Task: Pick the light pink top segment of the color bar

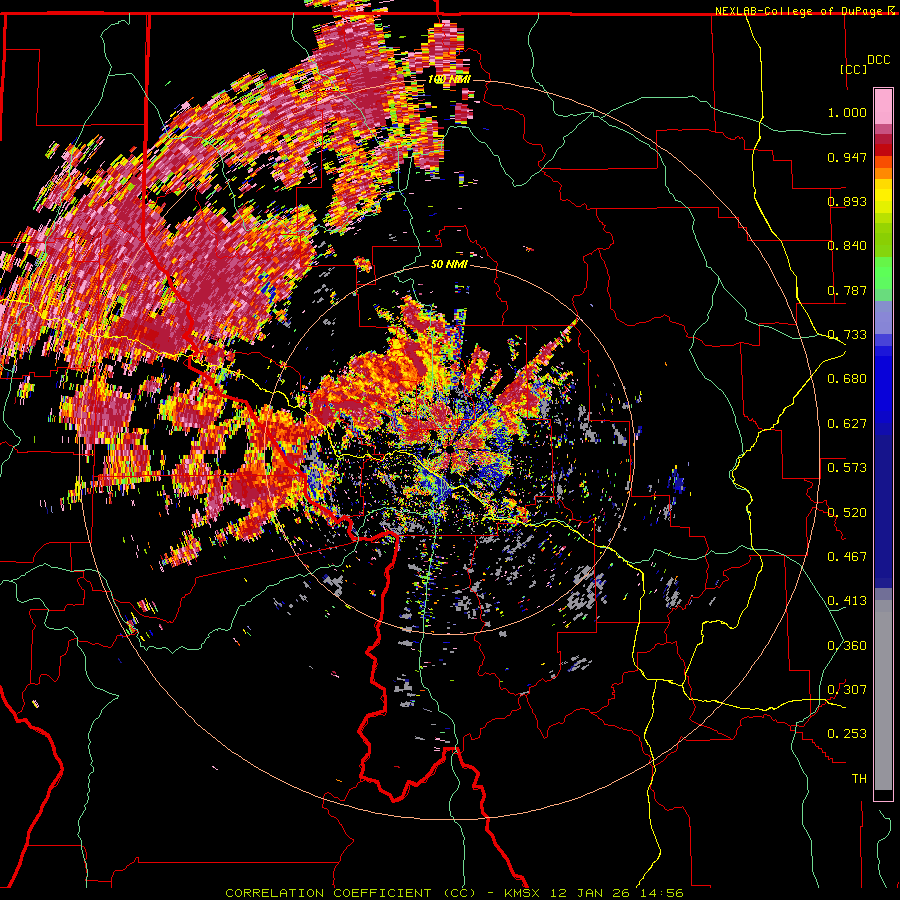Action: [883, 107]
